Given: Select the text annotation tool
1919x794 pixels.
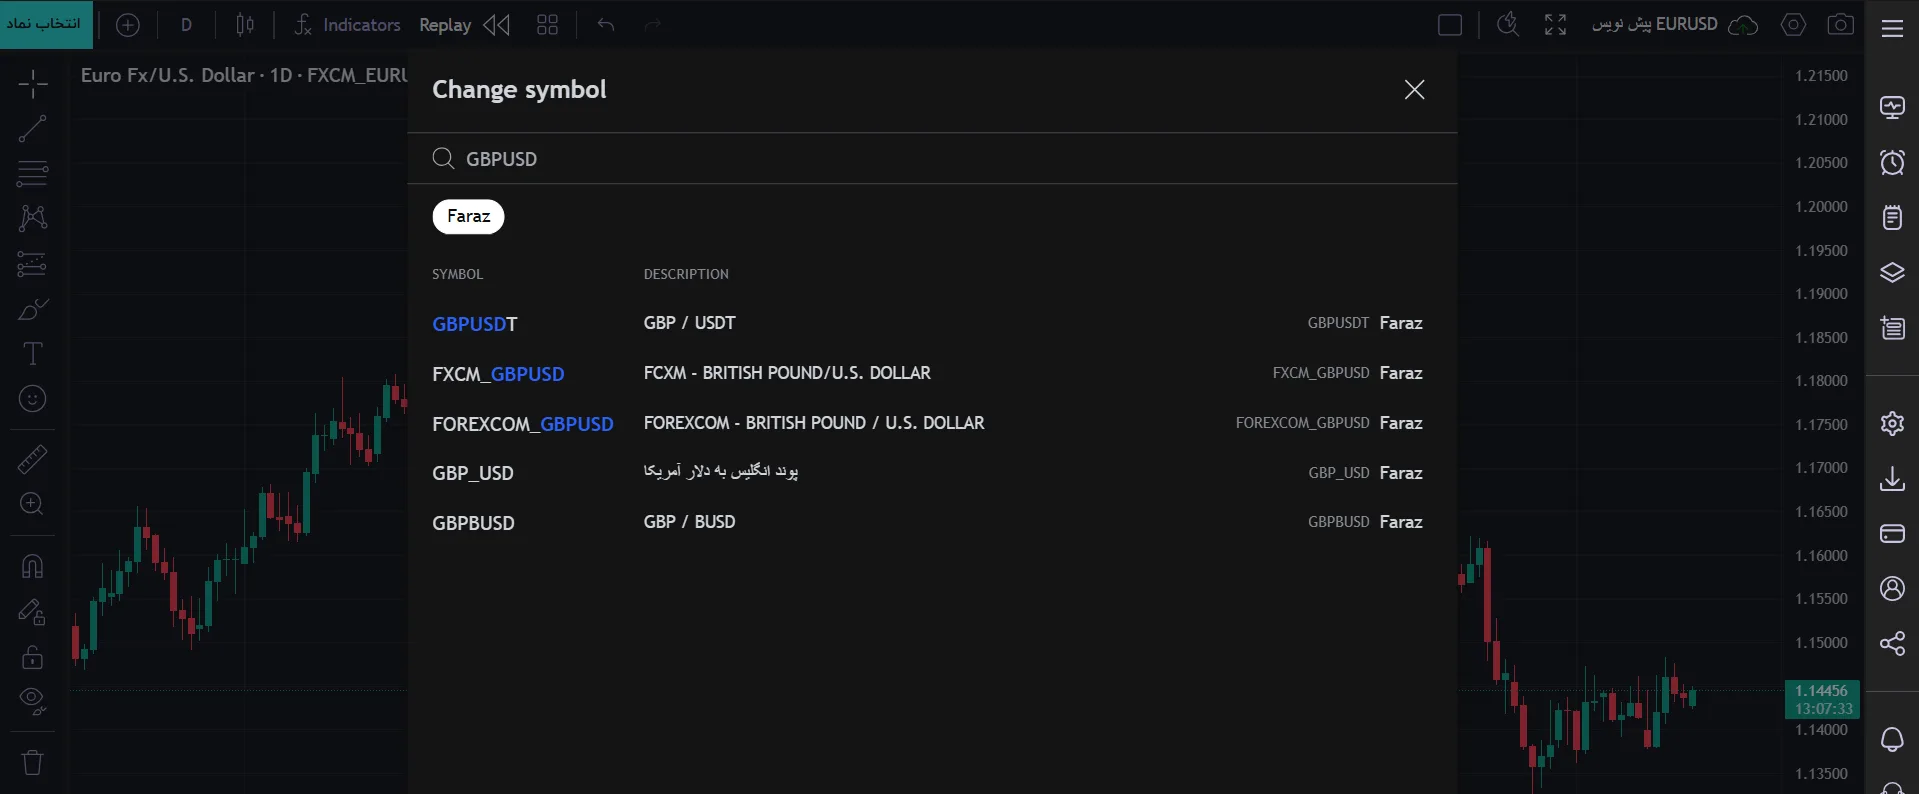Looking at the screenshot, I should coord(32,354).
